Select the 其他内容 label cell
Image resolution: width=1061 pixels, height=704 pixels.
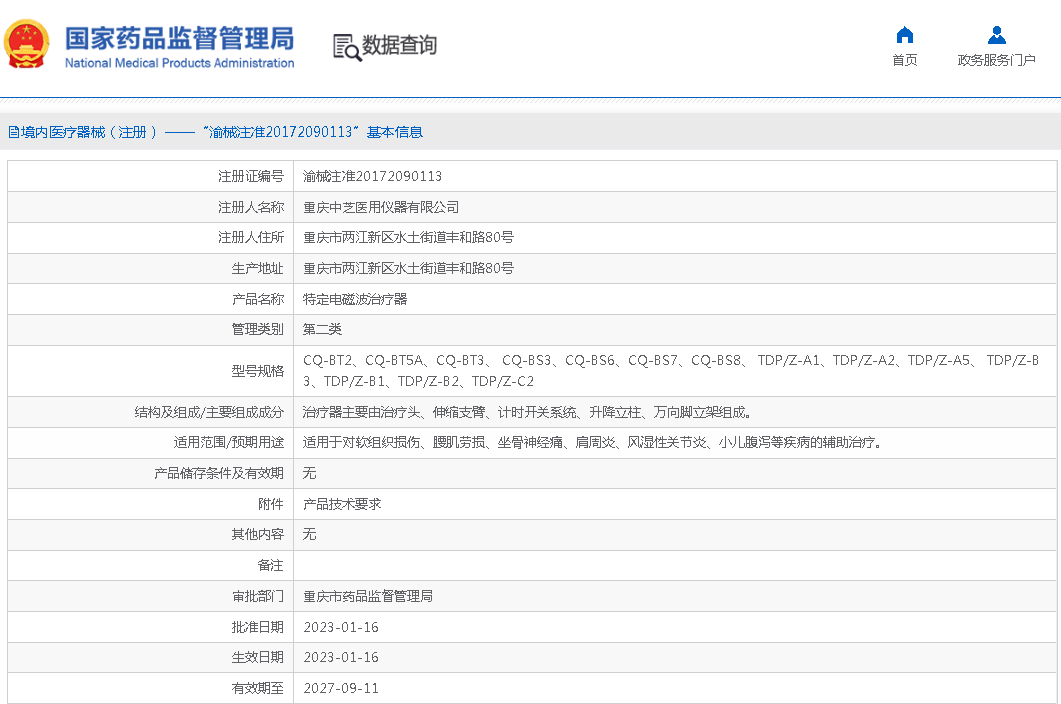coord(150,535)
